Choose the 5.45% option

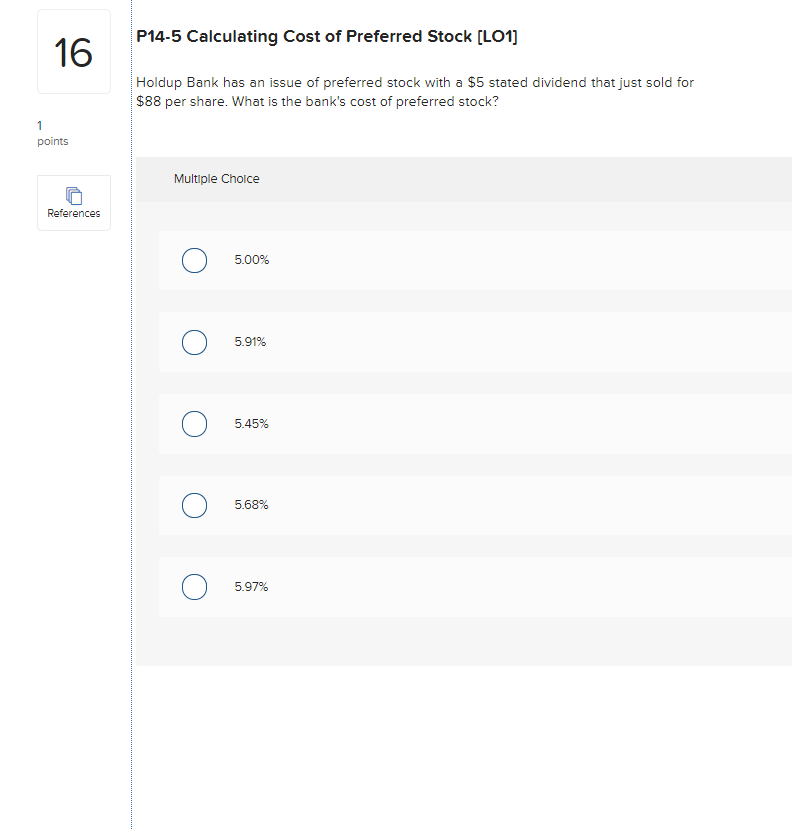click(x=194, y=424)
